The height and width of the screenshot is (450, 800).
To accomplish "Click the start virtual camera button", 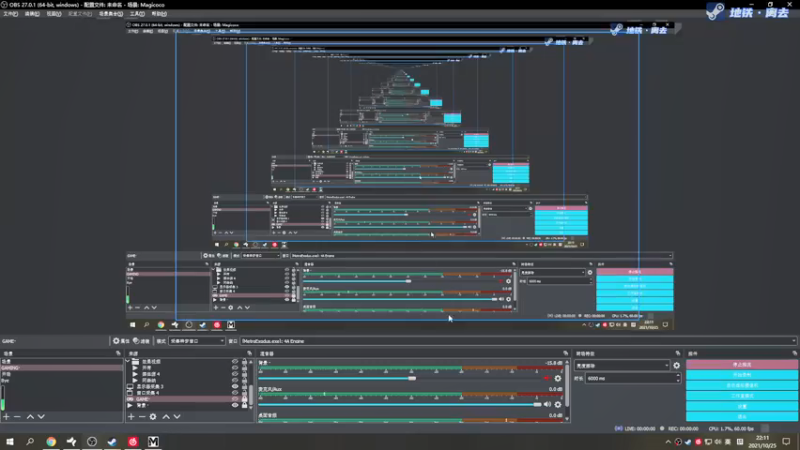I will pyautogui.click(x=742, y=385).
